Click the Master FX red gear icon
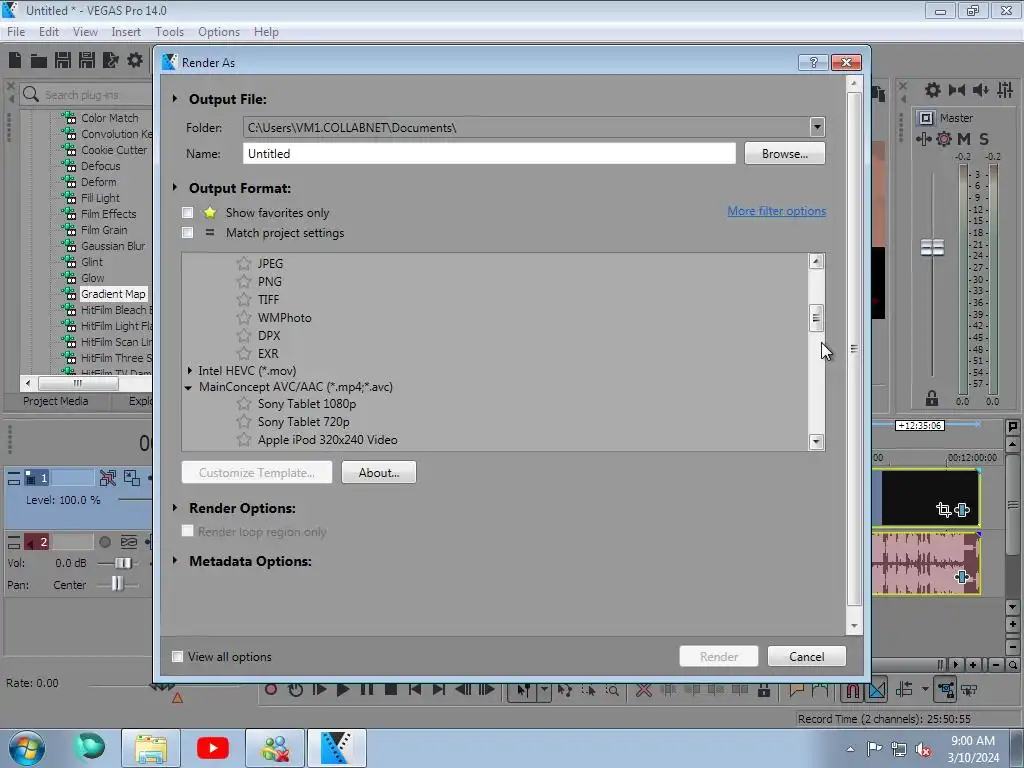The image size is (1024, 768). [944, 138]
